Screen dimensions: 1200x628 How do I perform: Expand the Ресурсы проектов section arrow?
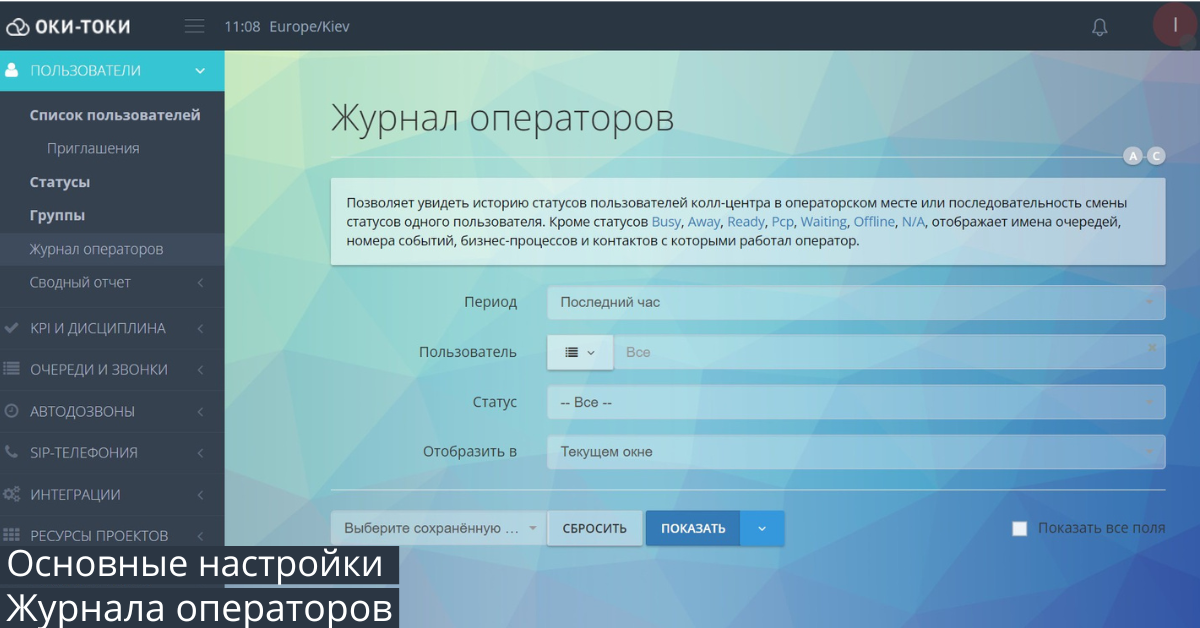(x=200, y=535)
